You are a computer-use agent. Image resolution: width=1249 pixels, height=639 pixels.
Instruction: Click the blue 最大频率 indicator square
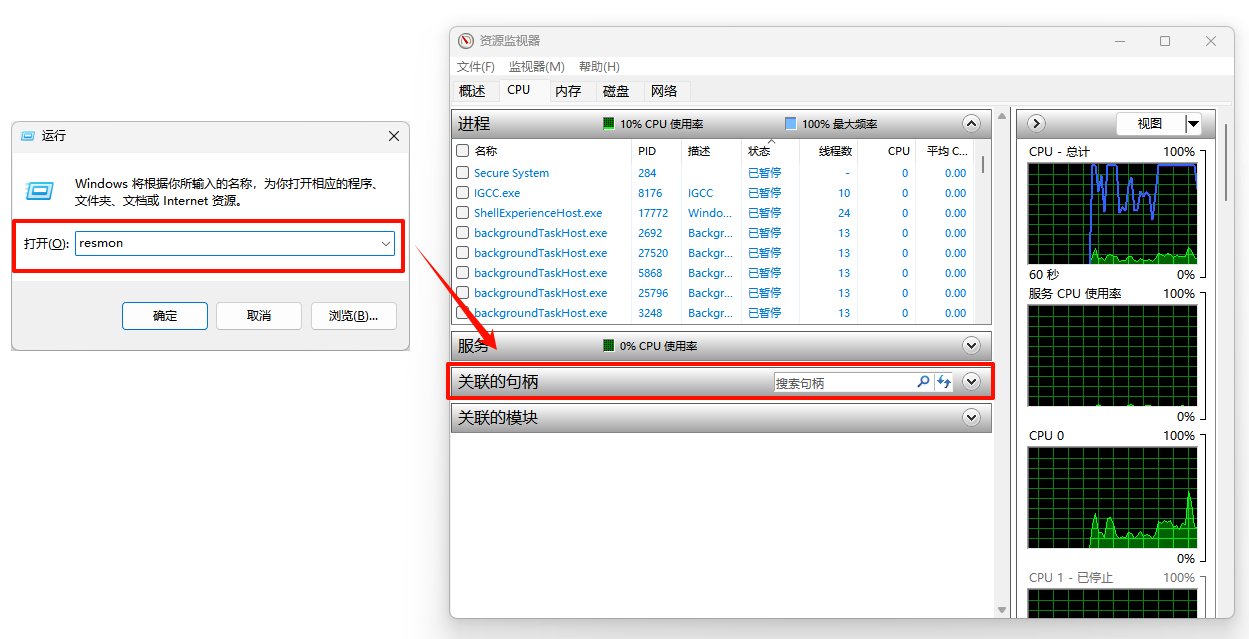tap(791, 124)
